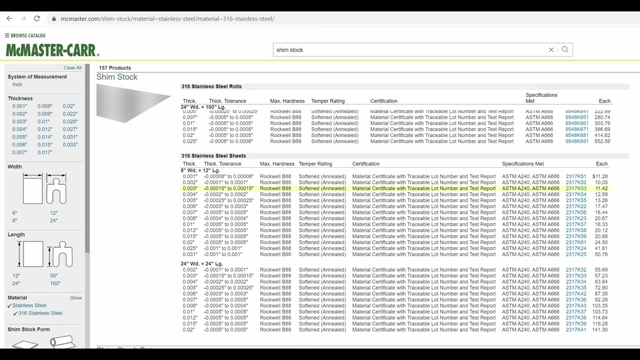Click the Shim Stock heading
The width and height of the screenshot is (640, 360).
(x=117, y=77)
